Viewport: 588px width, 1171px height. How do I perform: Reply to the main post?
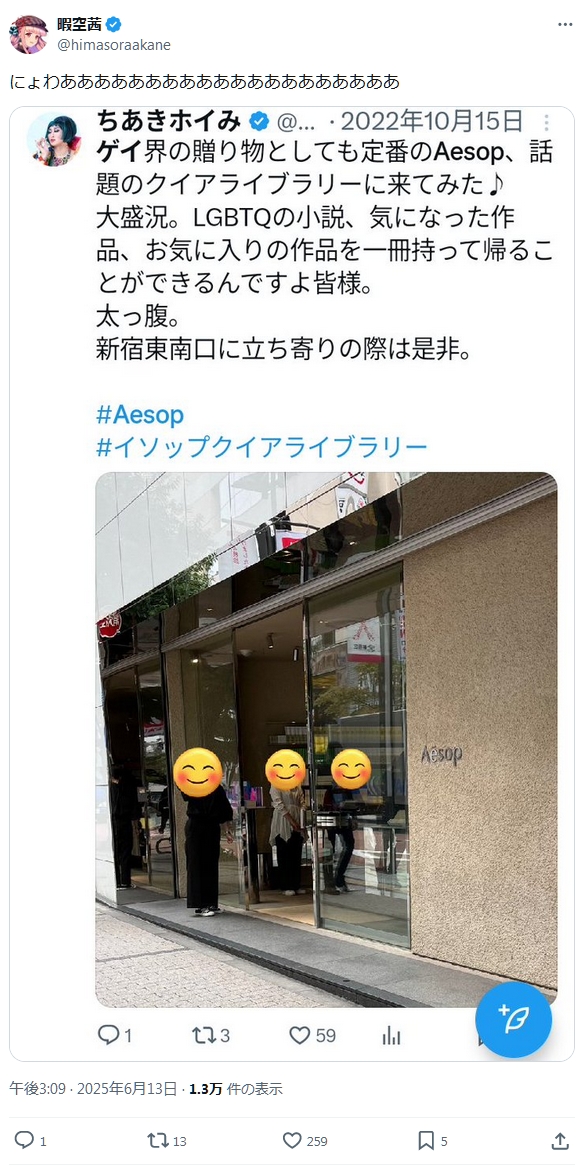click(x=25, y=1140)
